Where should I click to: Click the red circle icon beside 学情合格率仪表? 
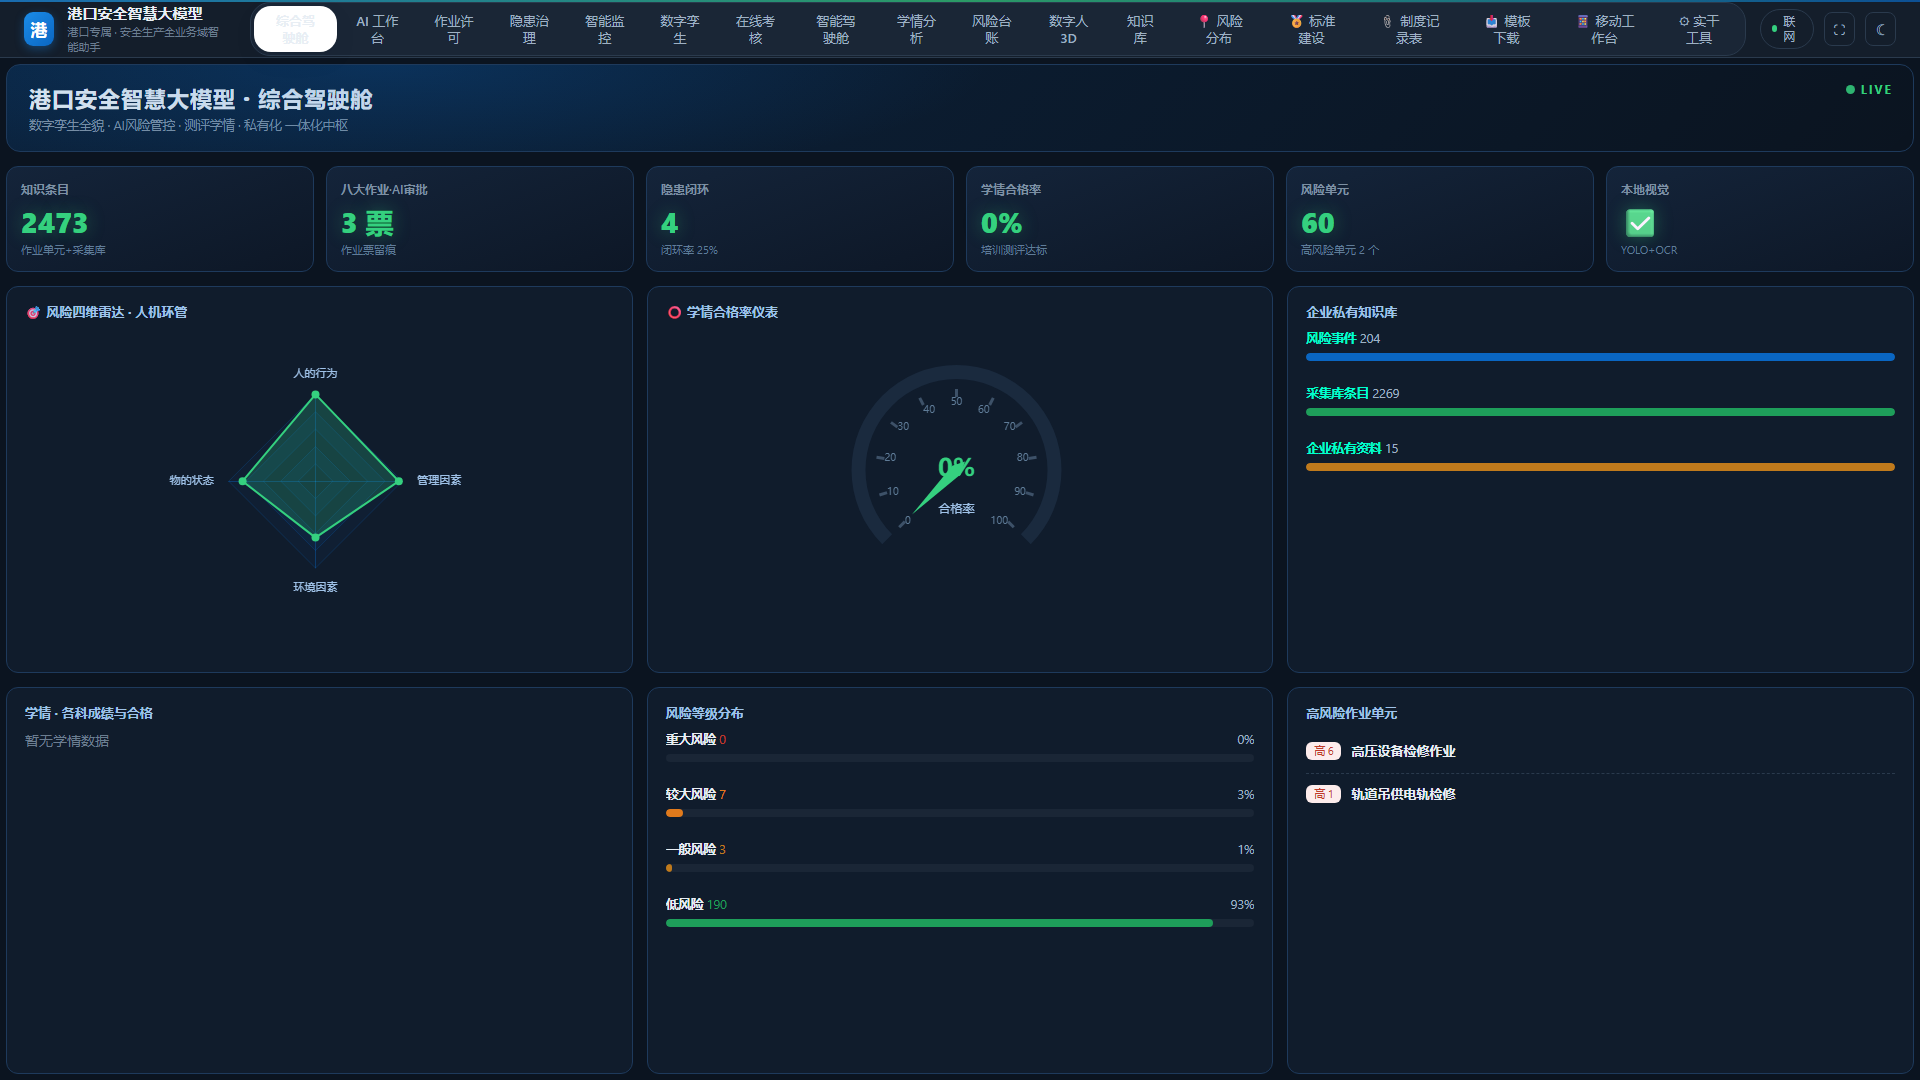click(674, 313)
